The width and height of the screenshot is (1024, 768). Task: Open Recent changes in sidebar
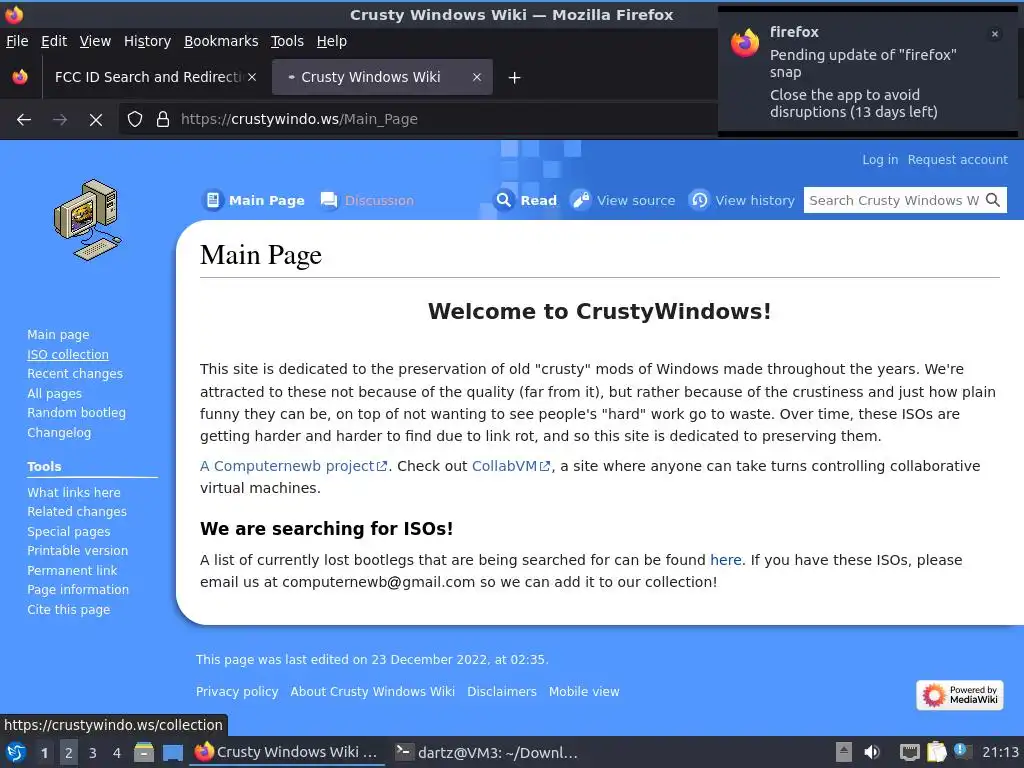coord(75,374)
